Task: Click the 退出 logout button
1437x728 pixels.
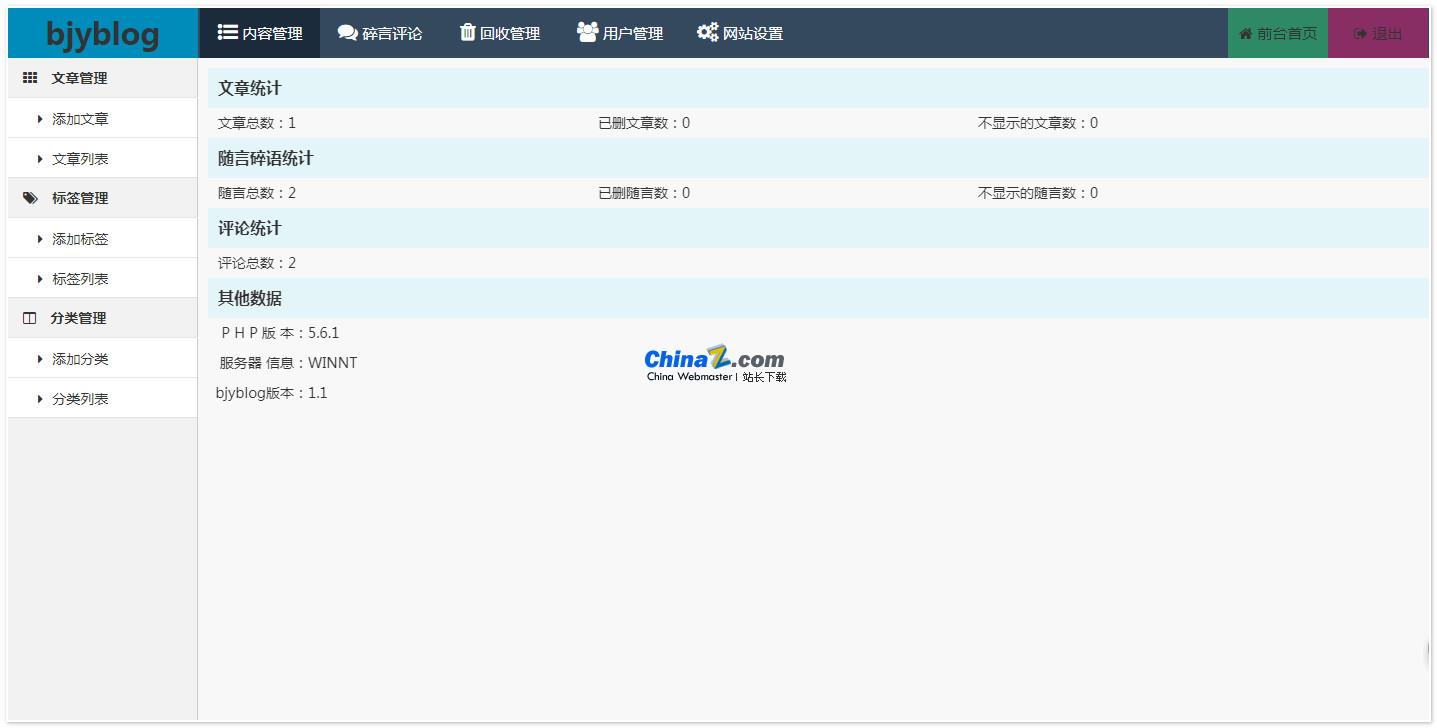Action: click(1378, 31)
